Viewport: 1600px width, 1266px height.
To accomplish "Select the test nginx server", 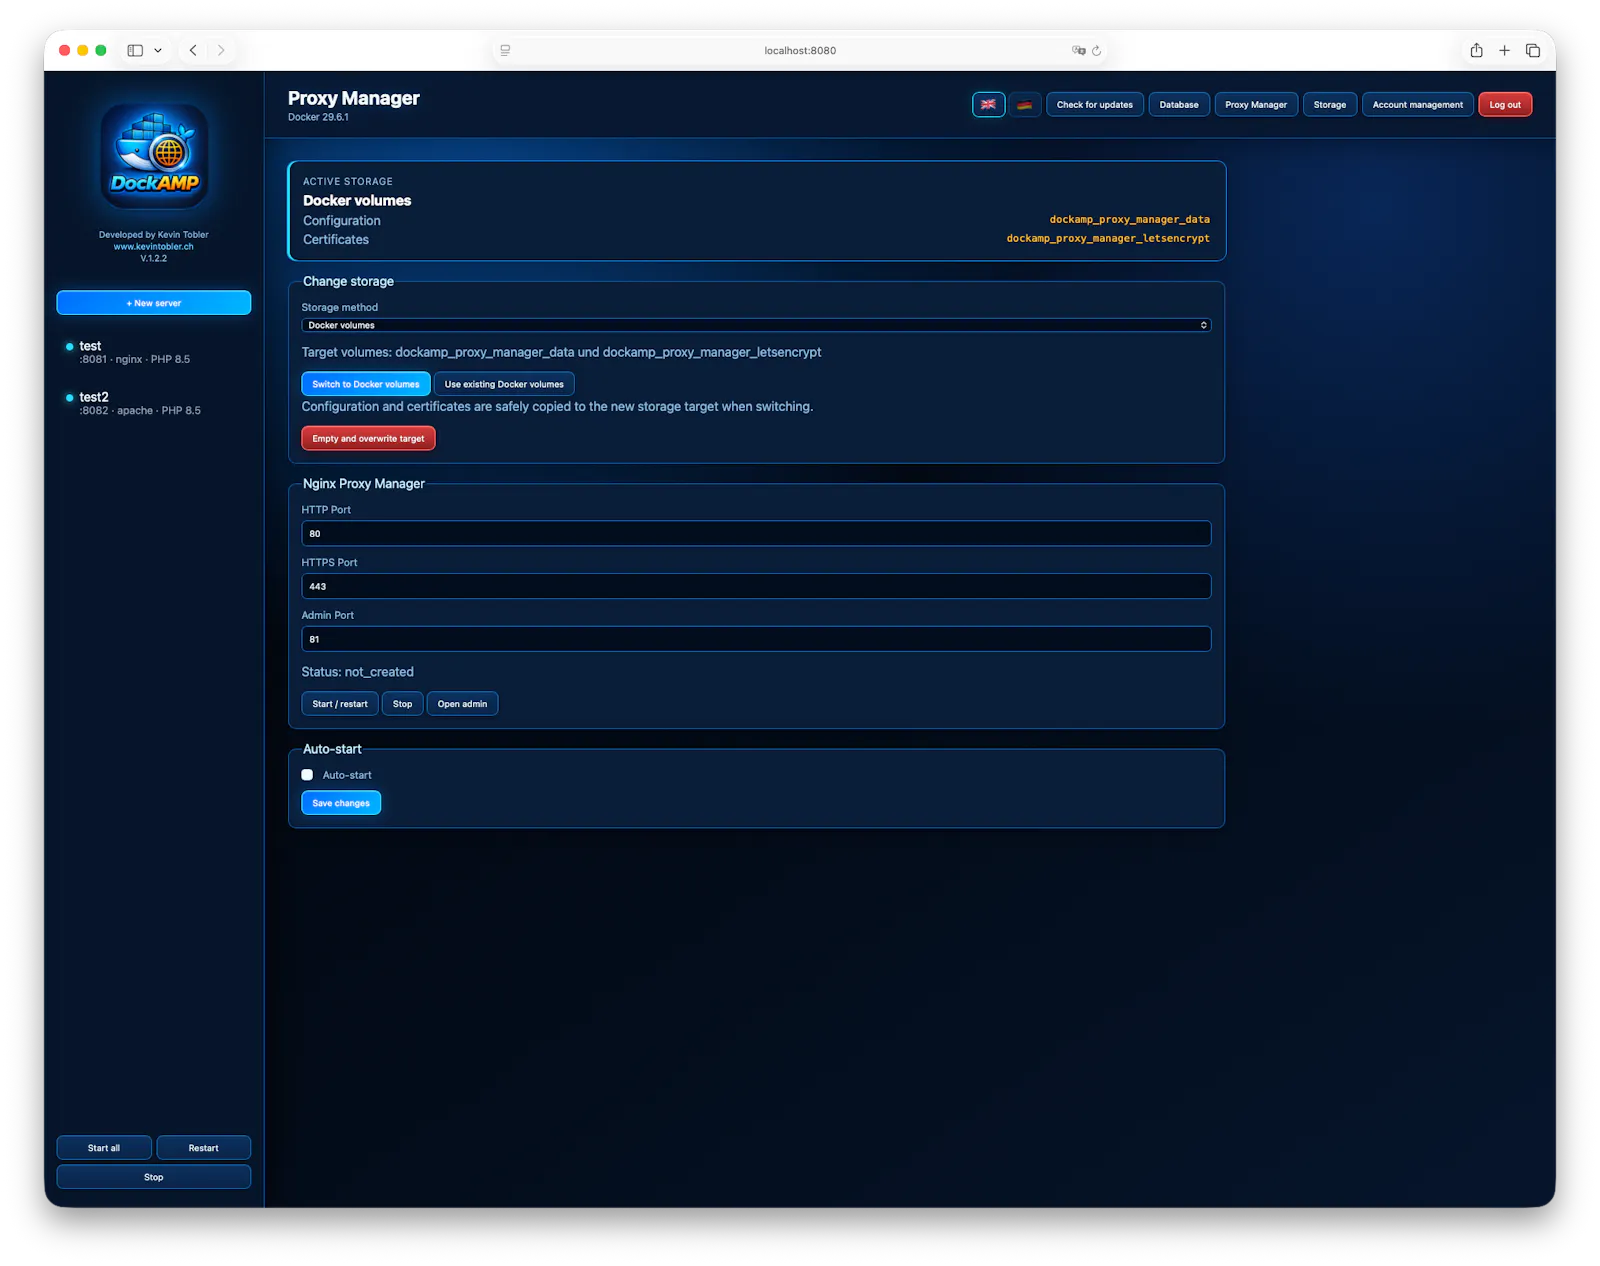I will pos(154,352).
